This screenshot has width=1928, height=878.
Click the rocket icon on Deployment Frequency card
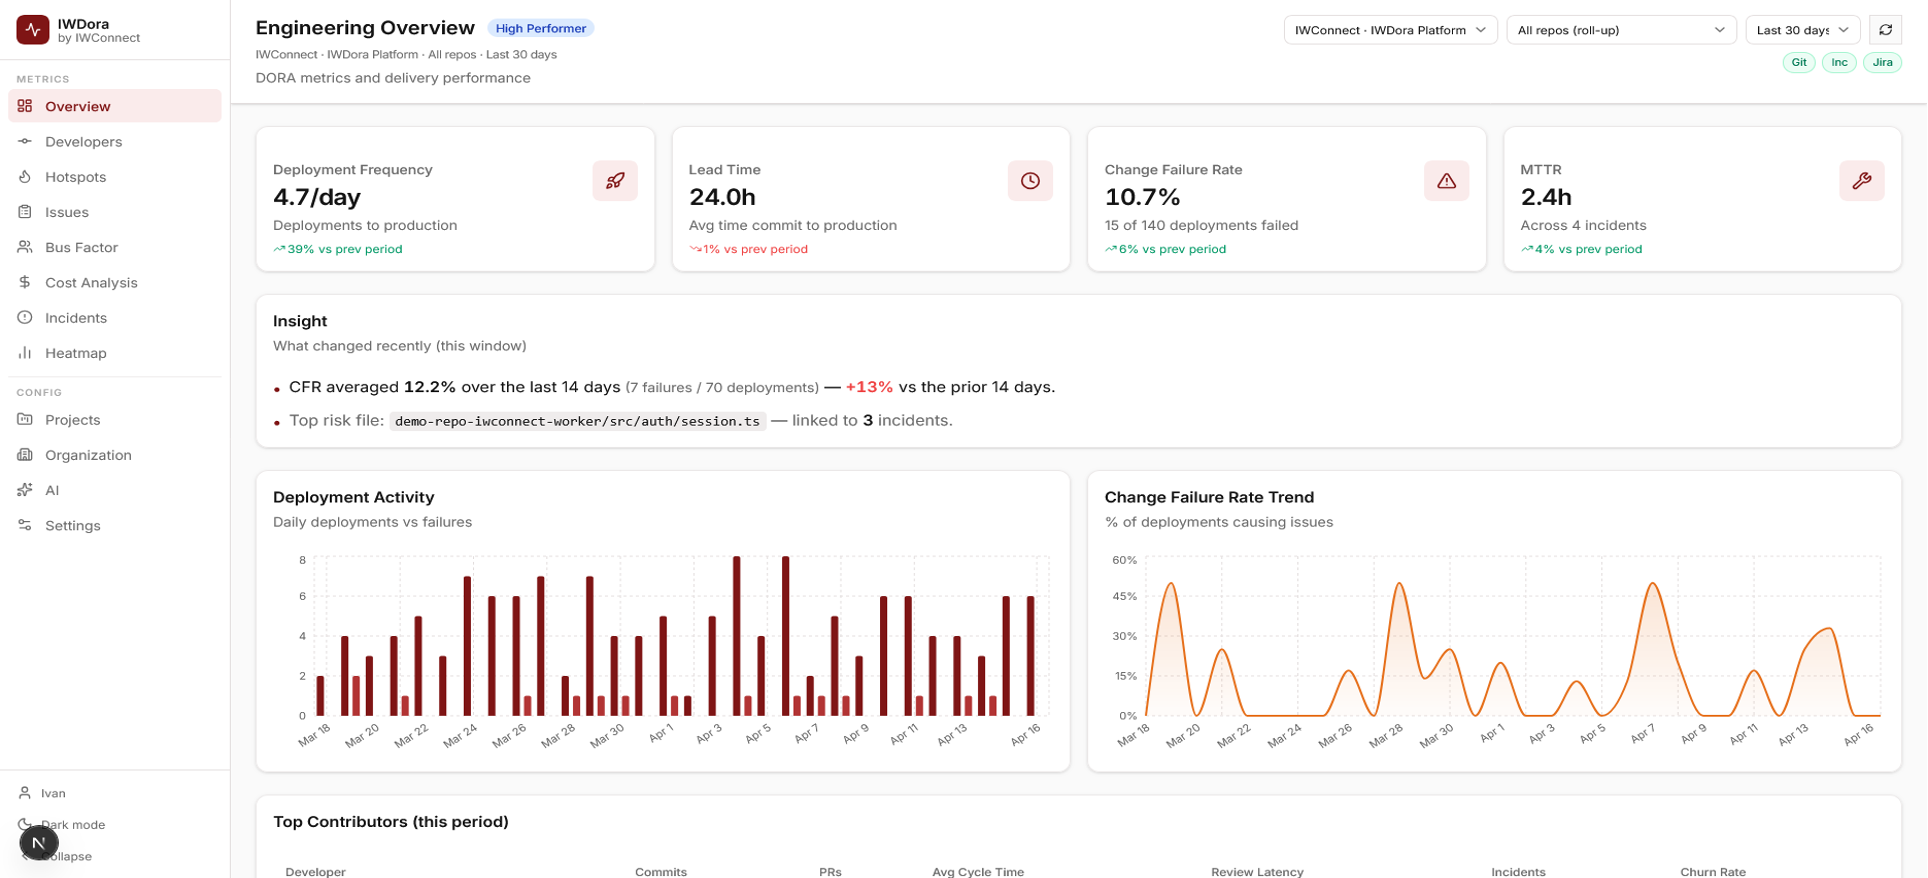point(615,181)
